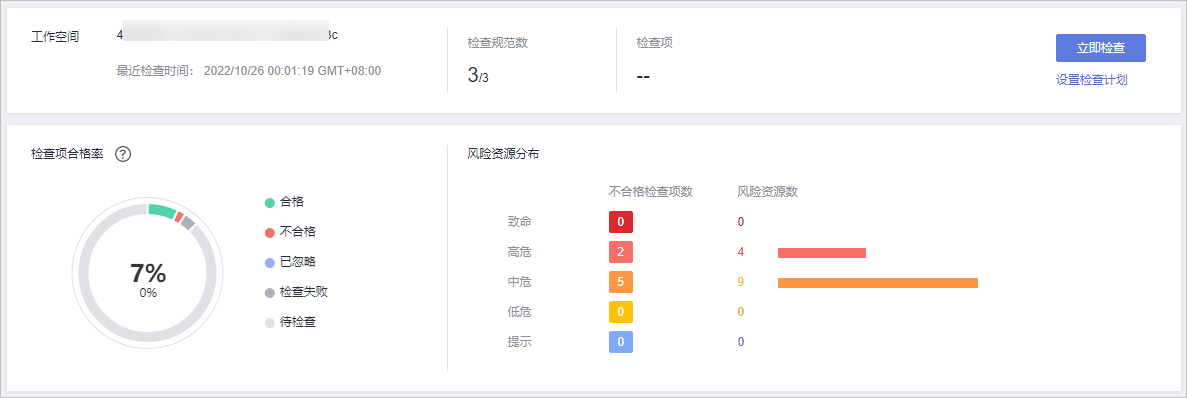Image resolution: width=1187 pixels, height=398 pixels.
Task: Click the 高危 badge showing 2
Action: [621, 252]
